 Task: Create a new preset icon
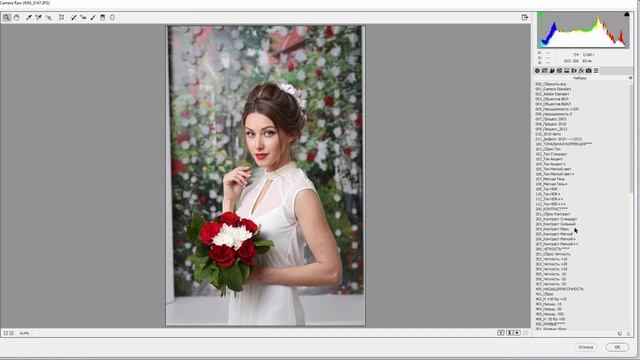pyautogui.click(x=620, y=333)
